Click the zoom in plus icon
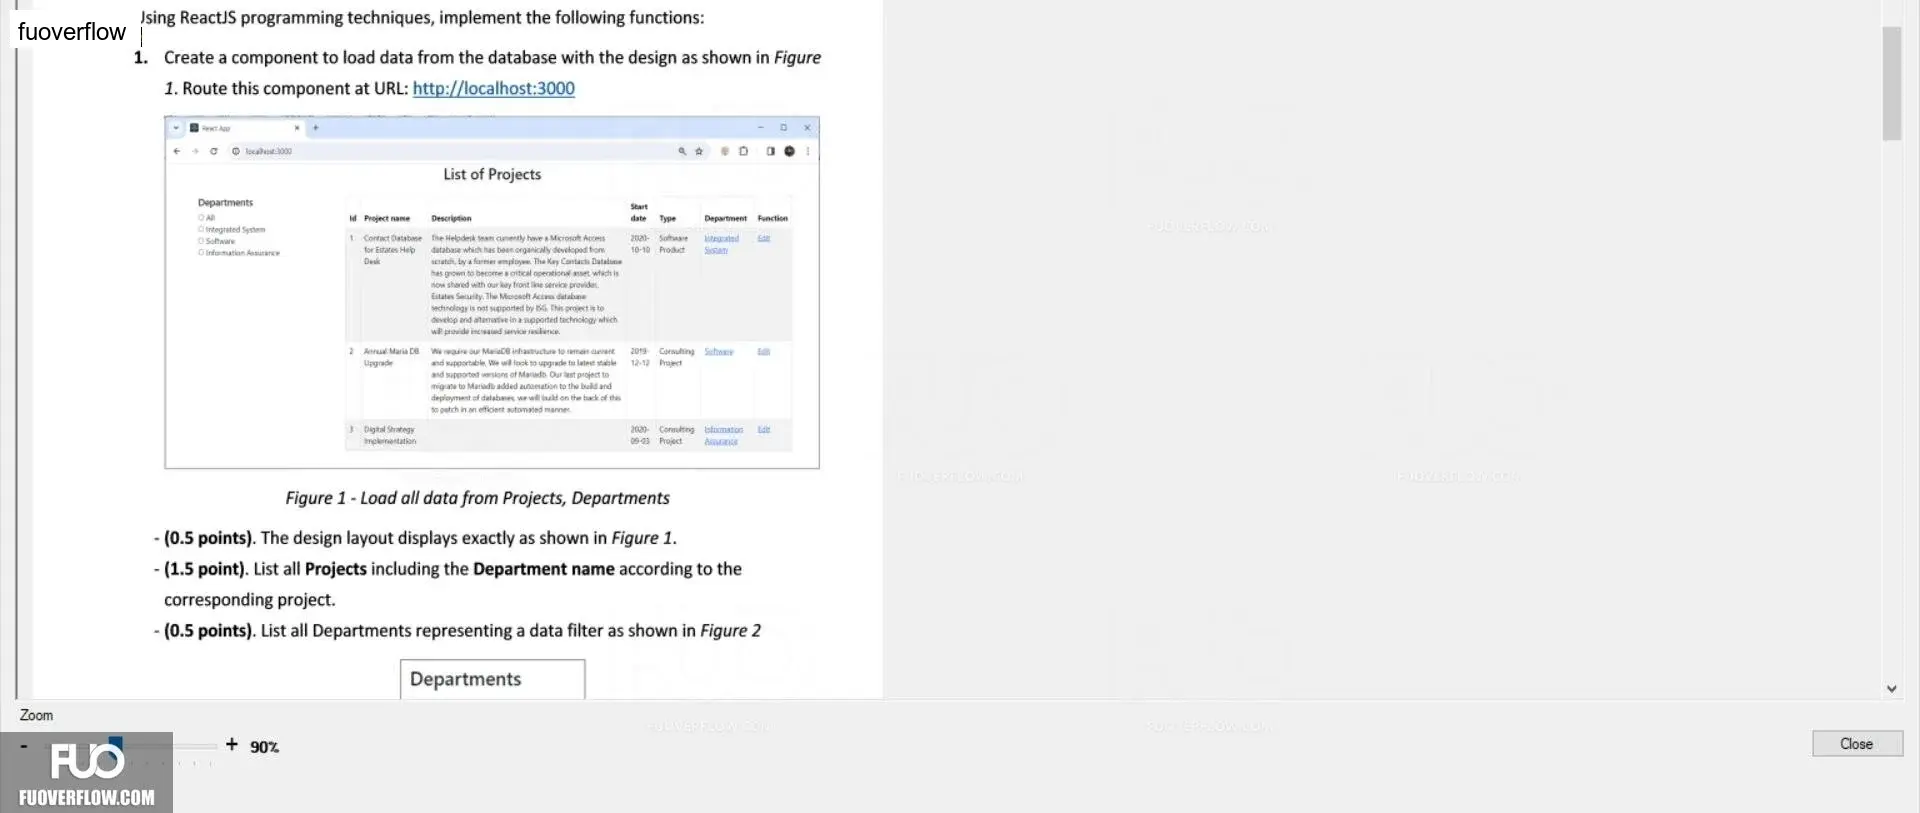 (232, 744)
